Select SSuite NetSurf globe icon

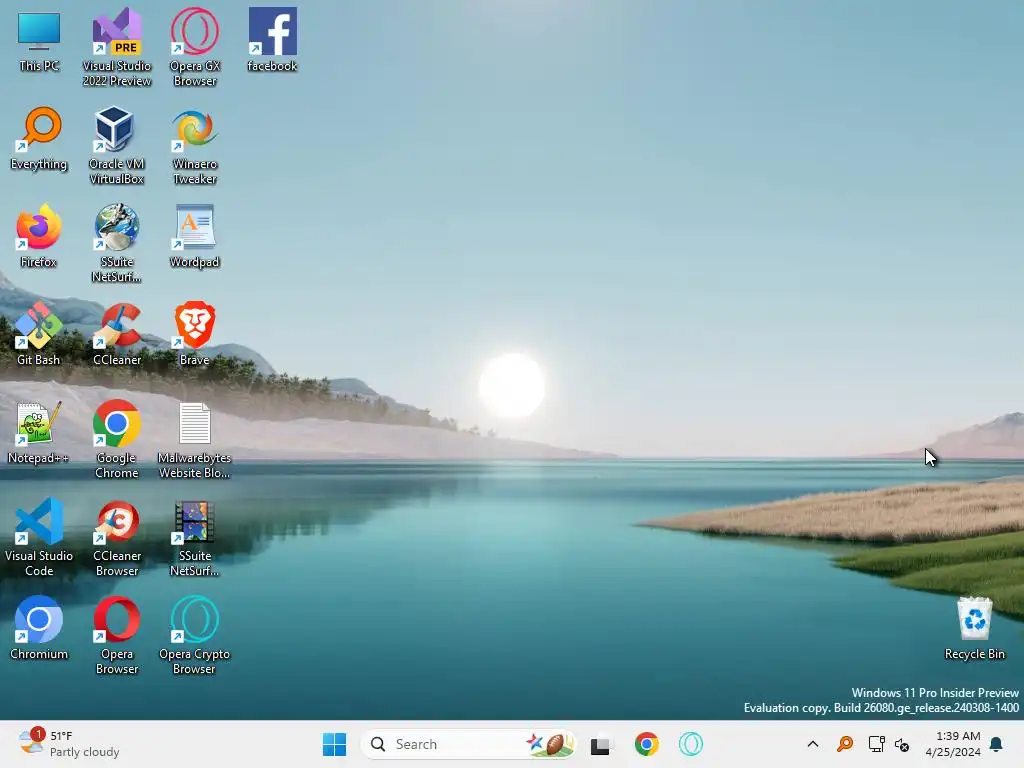coord(117,243)
